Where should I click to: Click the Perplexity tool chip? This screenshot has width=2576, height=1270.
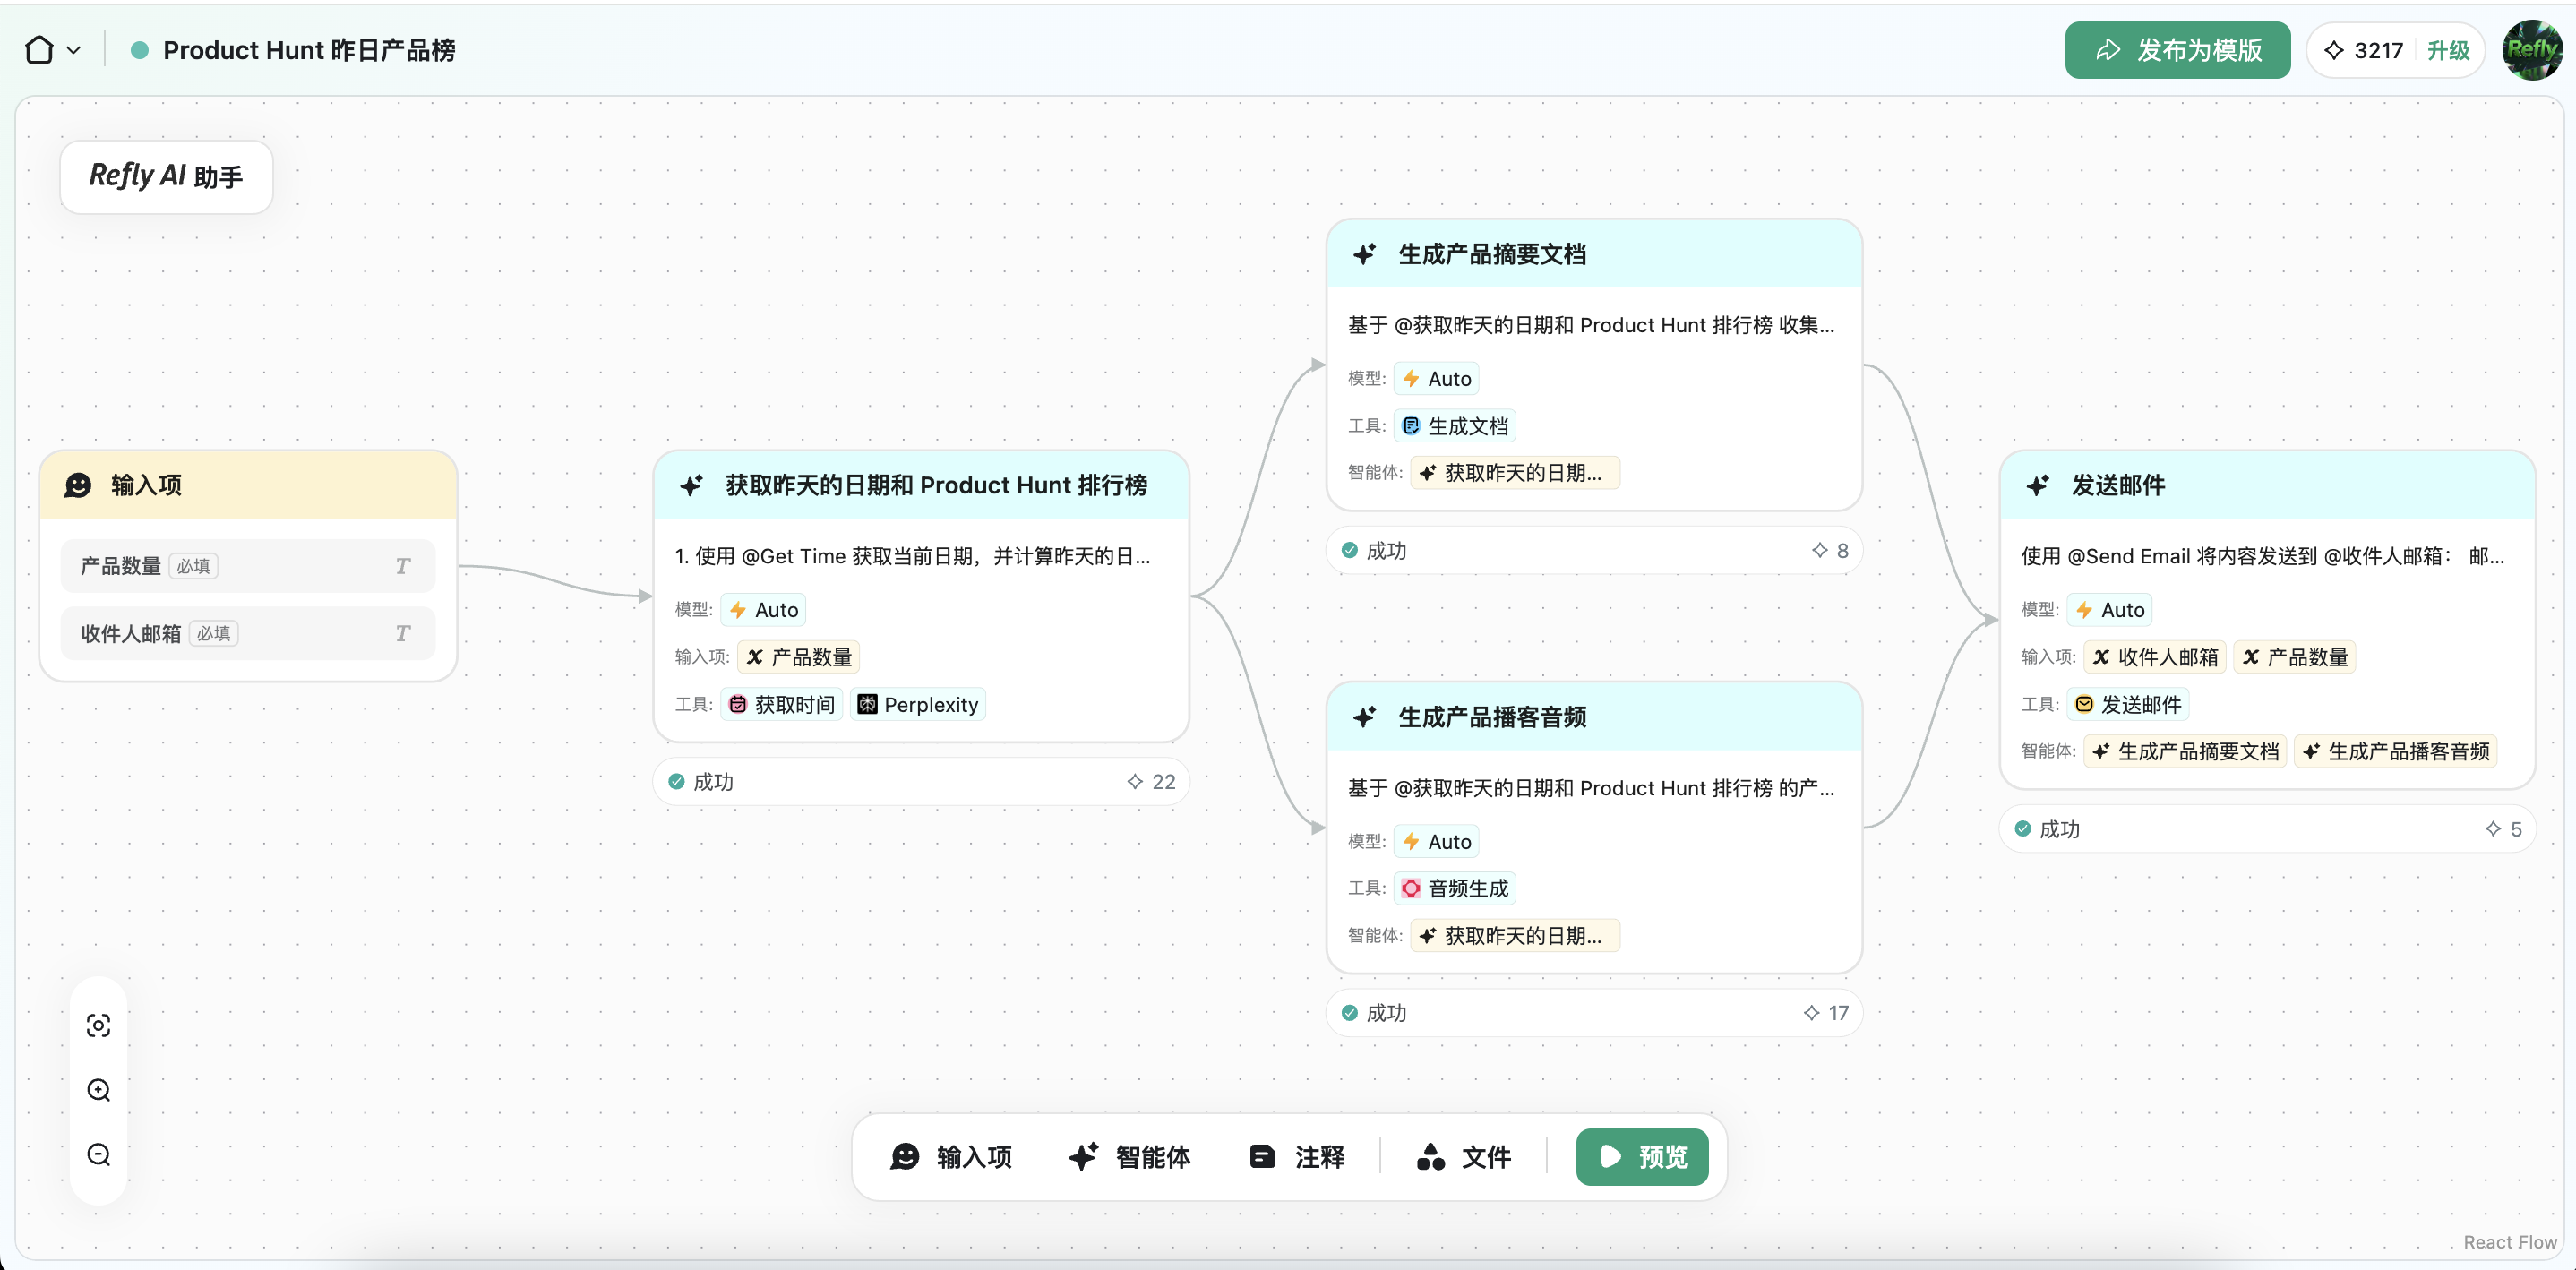[x=918, y=705]
